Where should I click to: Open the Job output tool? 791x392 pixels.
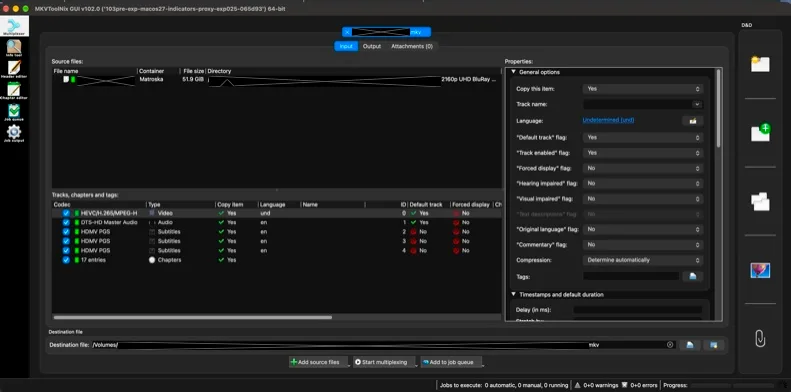[x=14, y=134]
